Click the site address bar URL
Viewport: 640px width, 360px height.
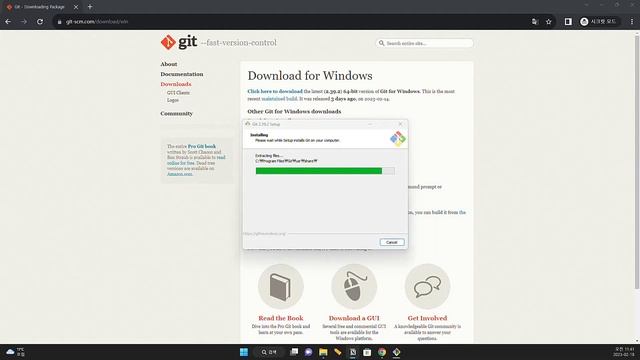pos(97,22)
